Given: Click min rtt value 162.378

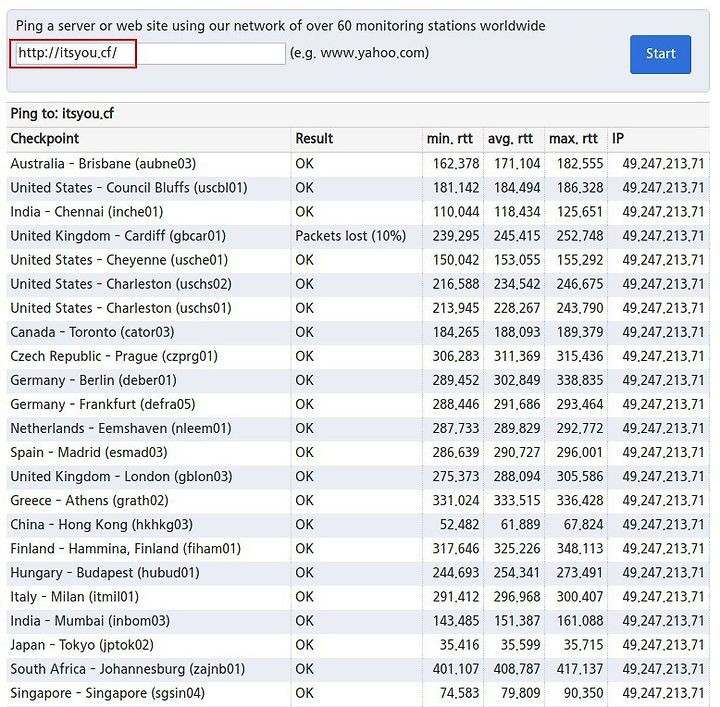Looking at the screenshot, I should (x=456, y=164).
